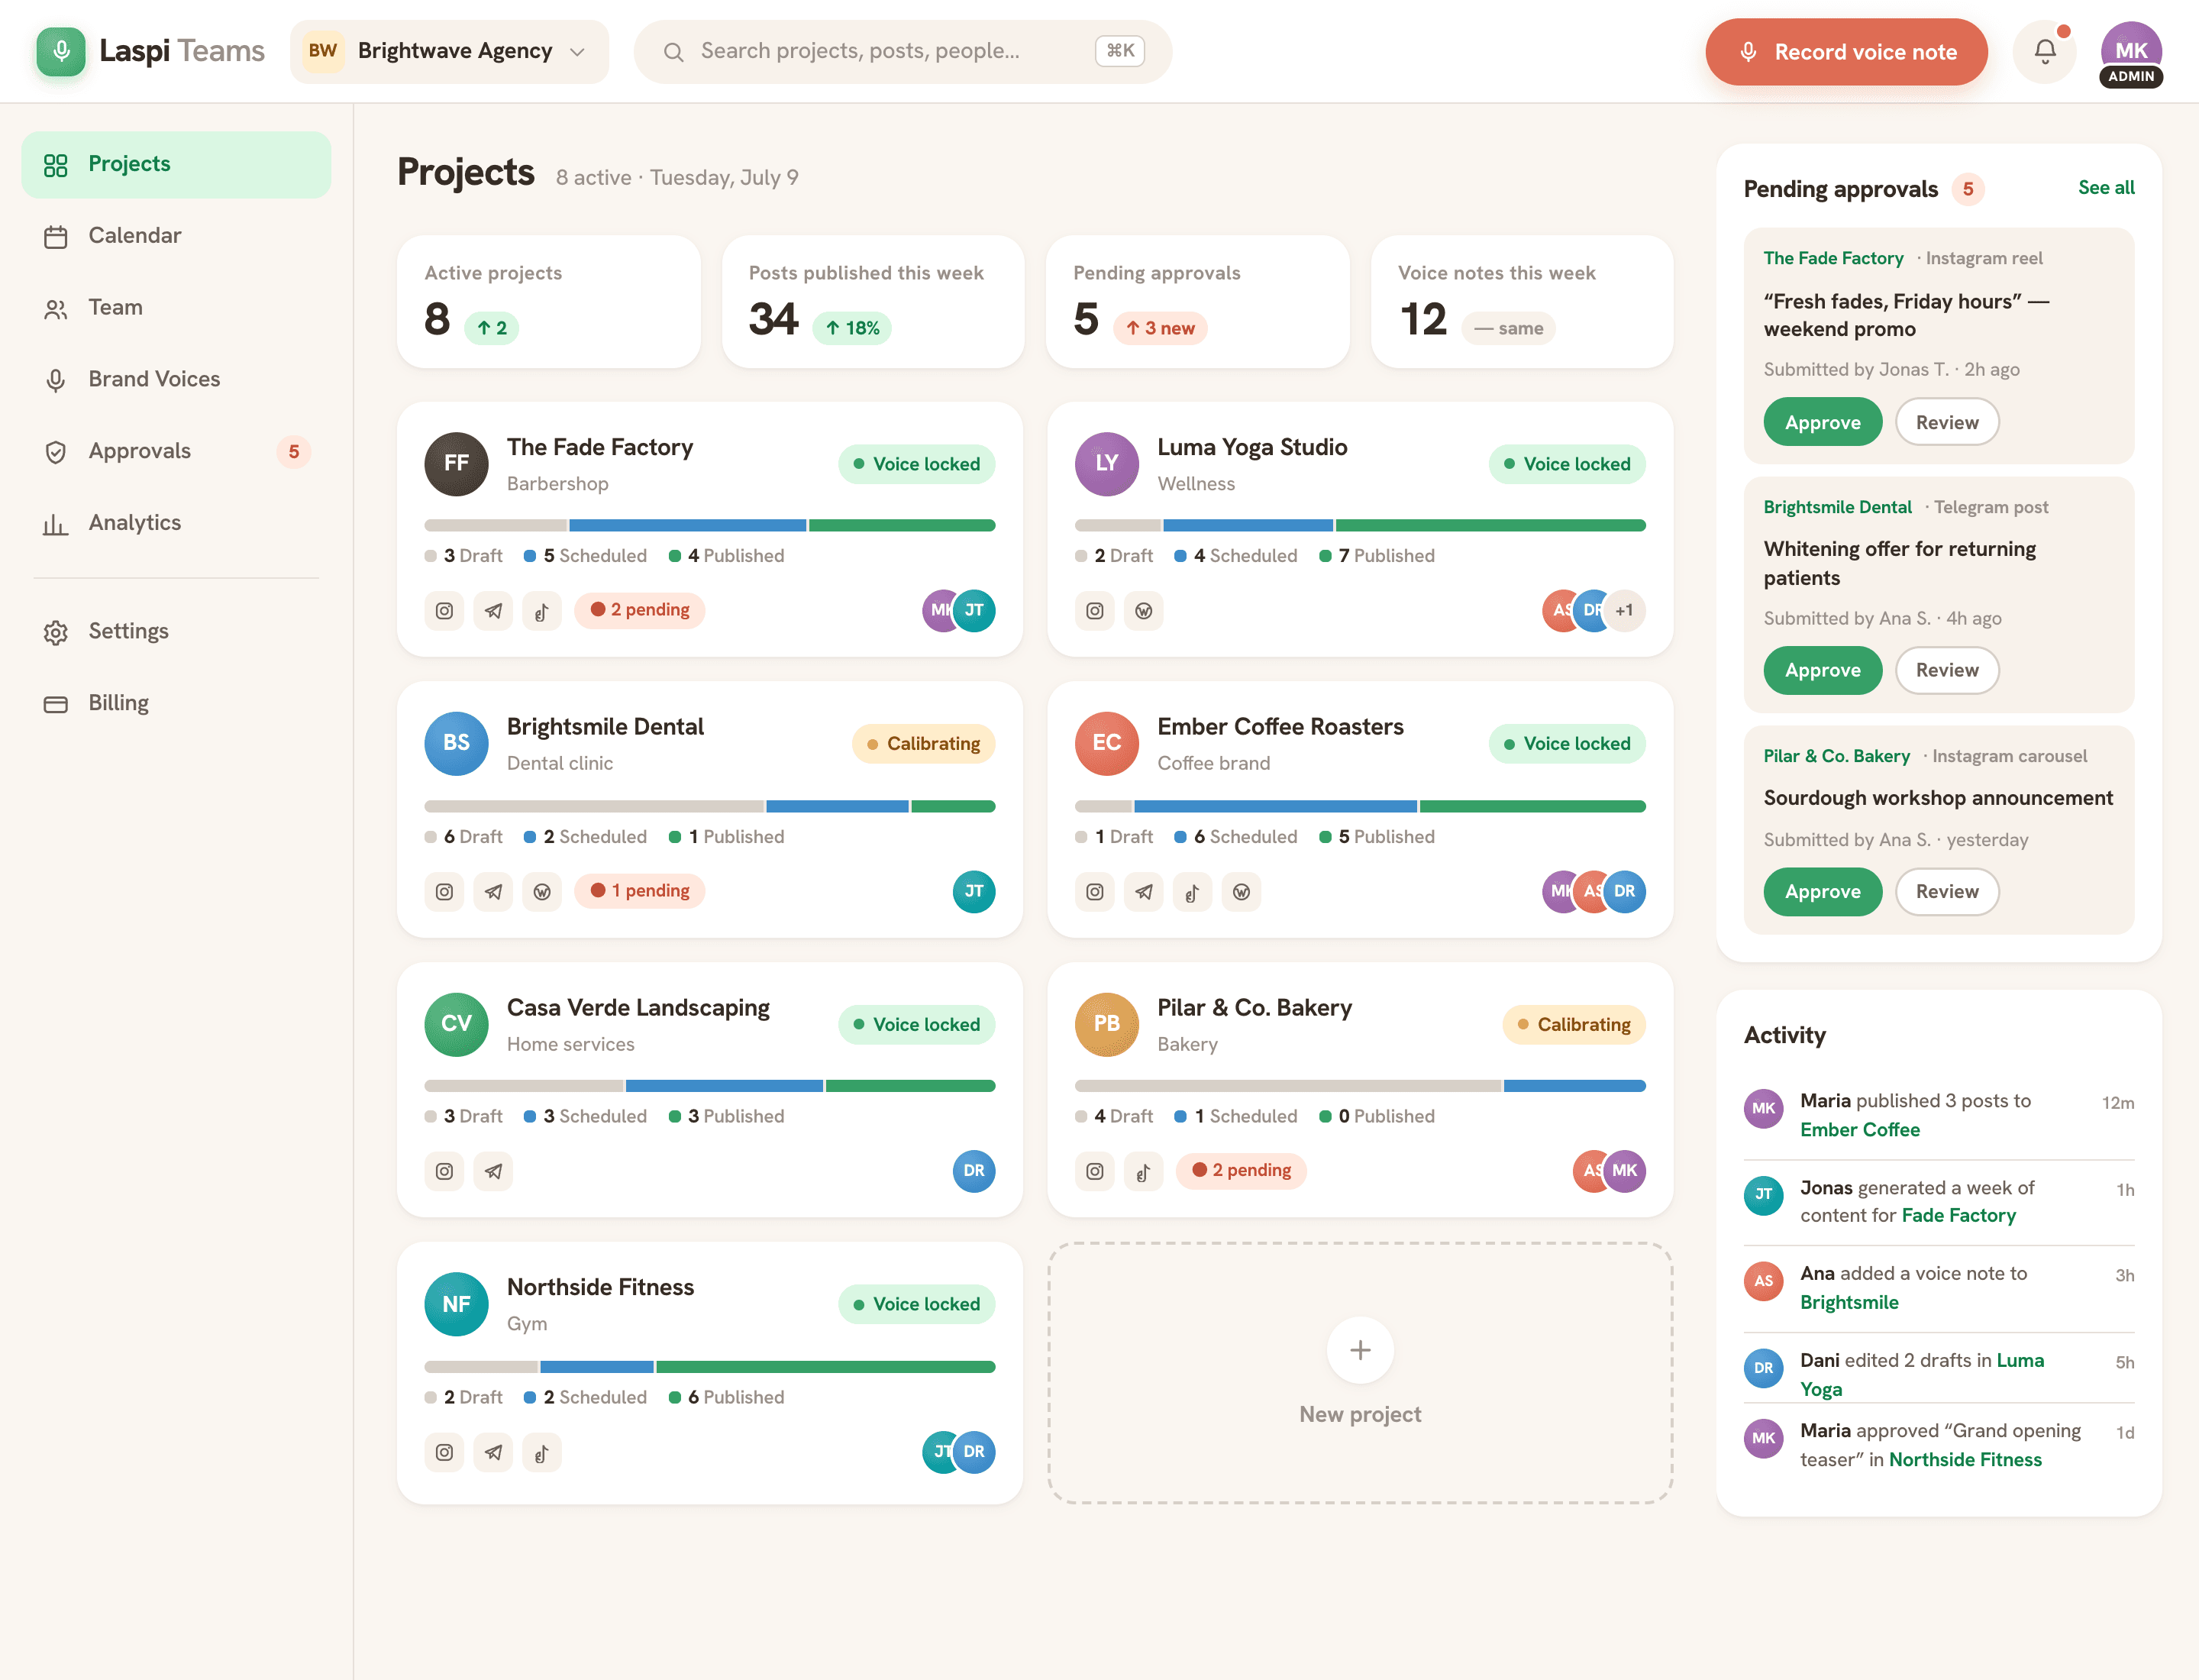Click Northside Fitness progress bar
Viewport: 2199px width, 1680px height.
pos(709,1367)
